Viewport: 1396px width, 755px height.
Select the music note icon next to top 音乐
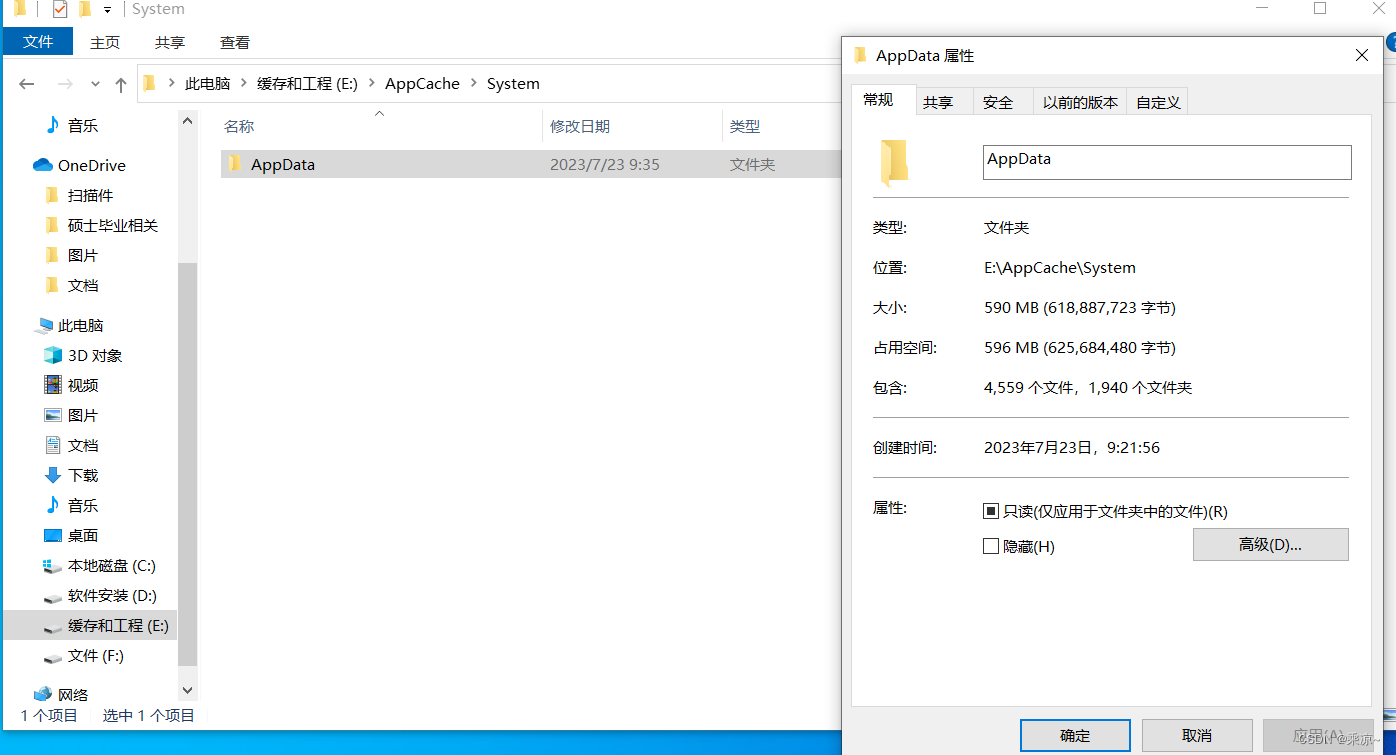pyautogui.click(x=52, y=125)
